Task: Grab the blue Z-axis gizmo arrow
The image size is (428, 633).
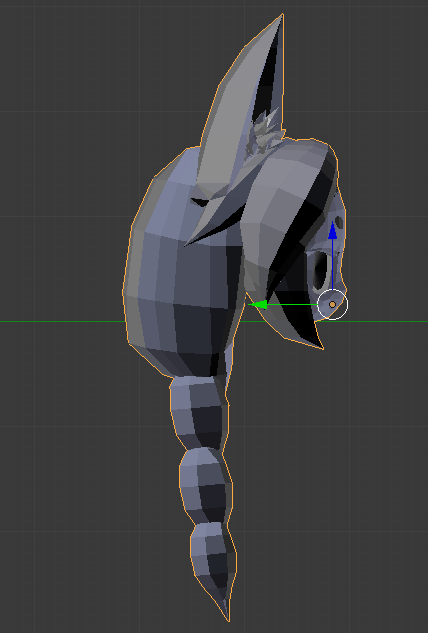Action: click(x=333, y=231)
